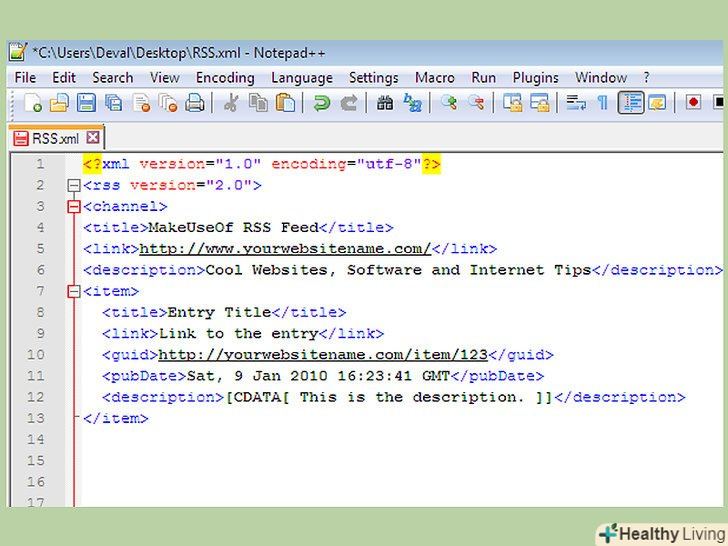Click the encoding="utf-8" attribute on line 1

(346, 164)
